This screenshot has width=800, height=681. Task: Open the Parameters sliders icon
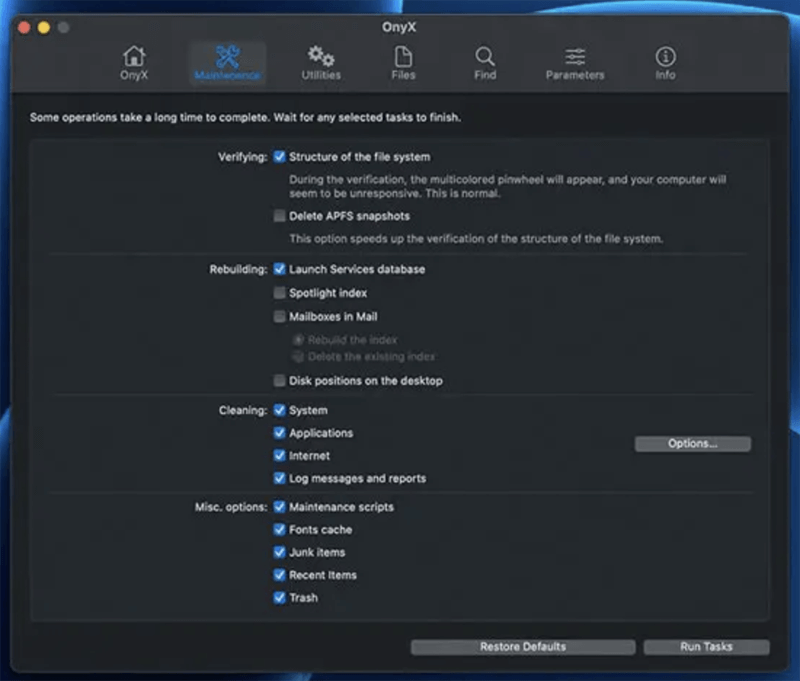575,57
